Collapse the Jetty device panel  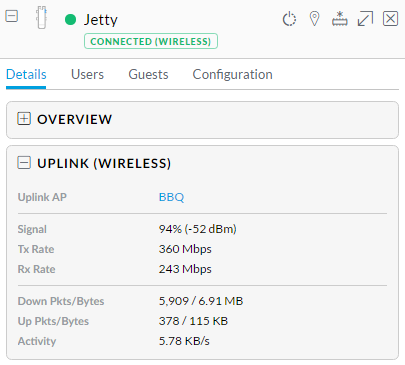click(x=12, y=16)
